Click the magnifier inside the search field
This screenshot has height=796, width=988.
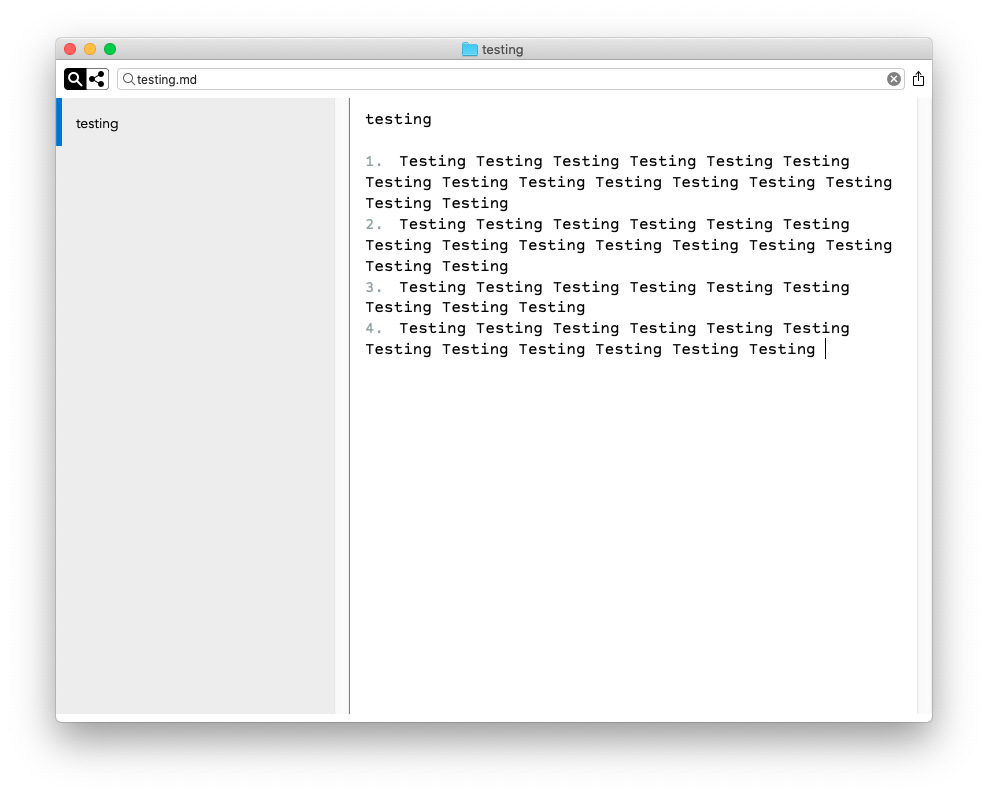click(129, 79)
